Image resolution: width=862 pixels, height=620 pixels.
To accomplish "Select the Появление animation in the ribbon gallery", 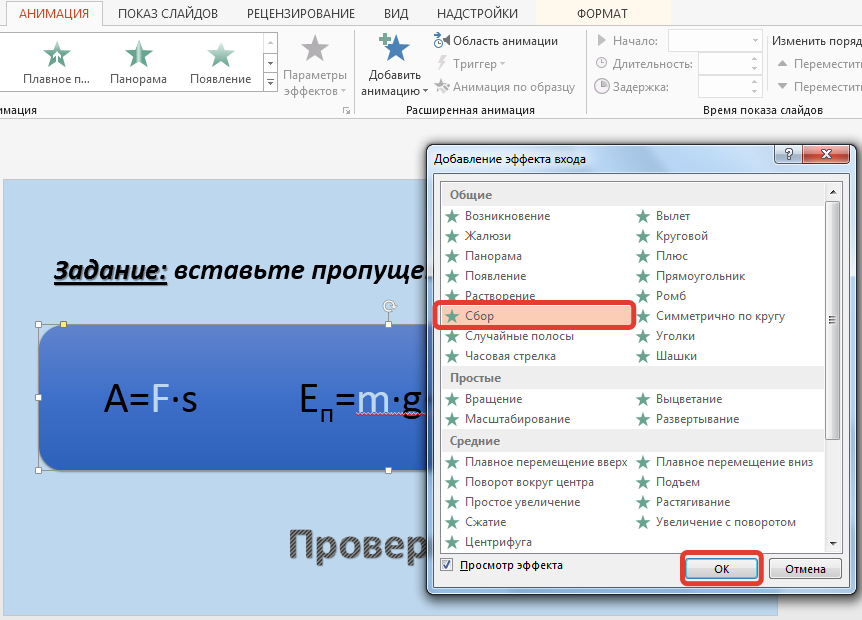I will pos(220,63).
